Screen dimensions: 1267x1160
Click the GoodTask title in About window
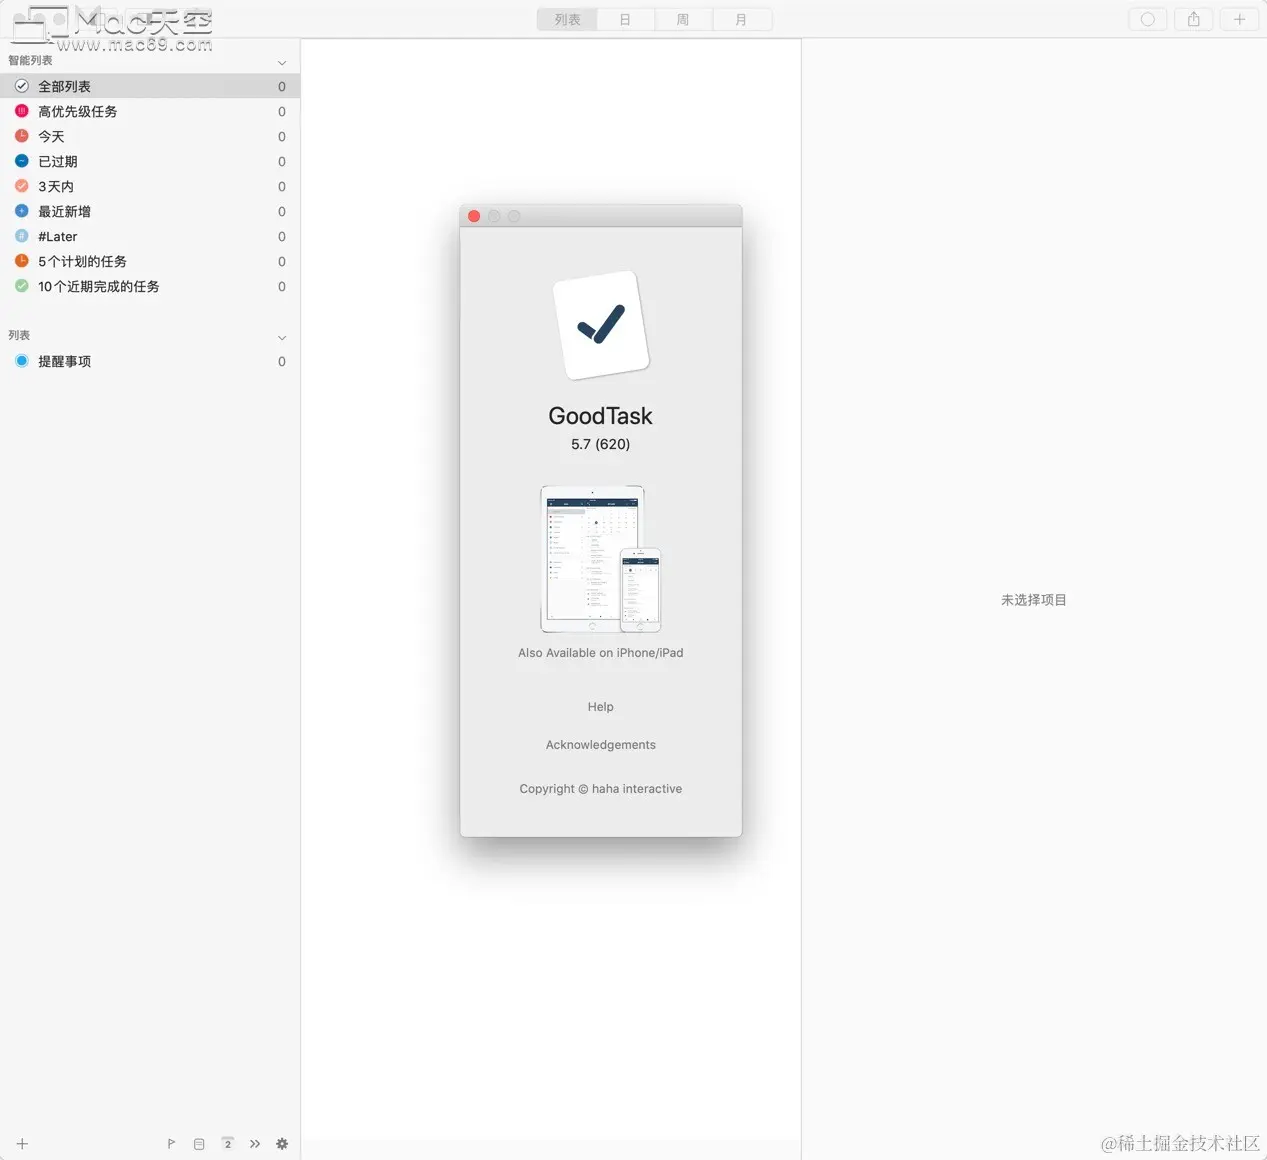click(x=601, y=416)
